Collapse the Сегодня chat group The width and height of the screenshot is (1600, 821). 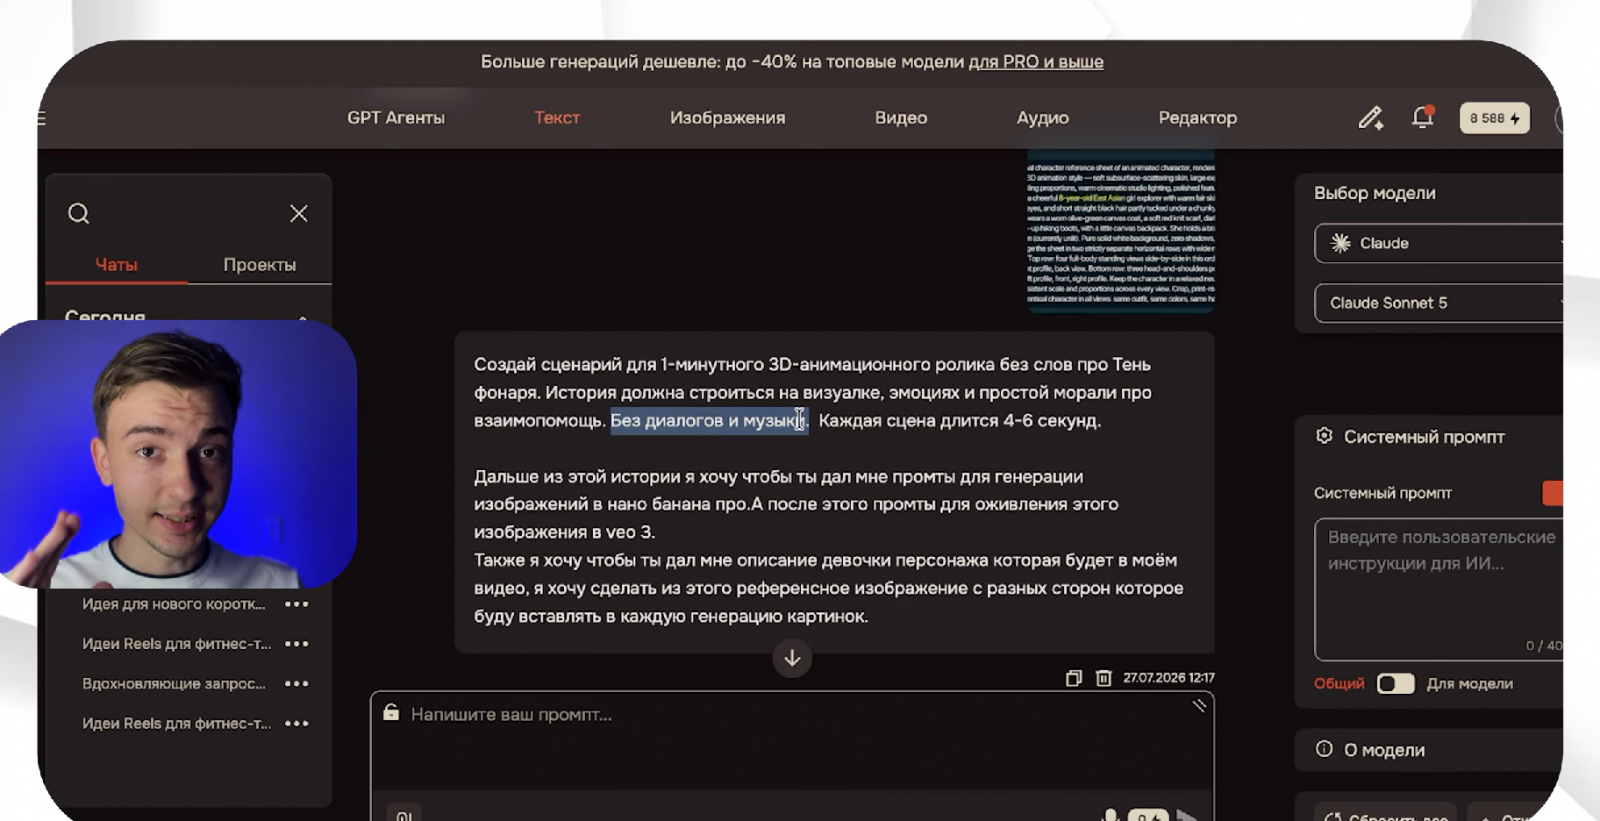tap(302, 317)
